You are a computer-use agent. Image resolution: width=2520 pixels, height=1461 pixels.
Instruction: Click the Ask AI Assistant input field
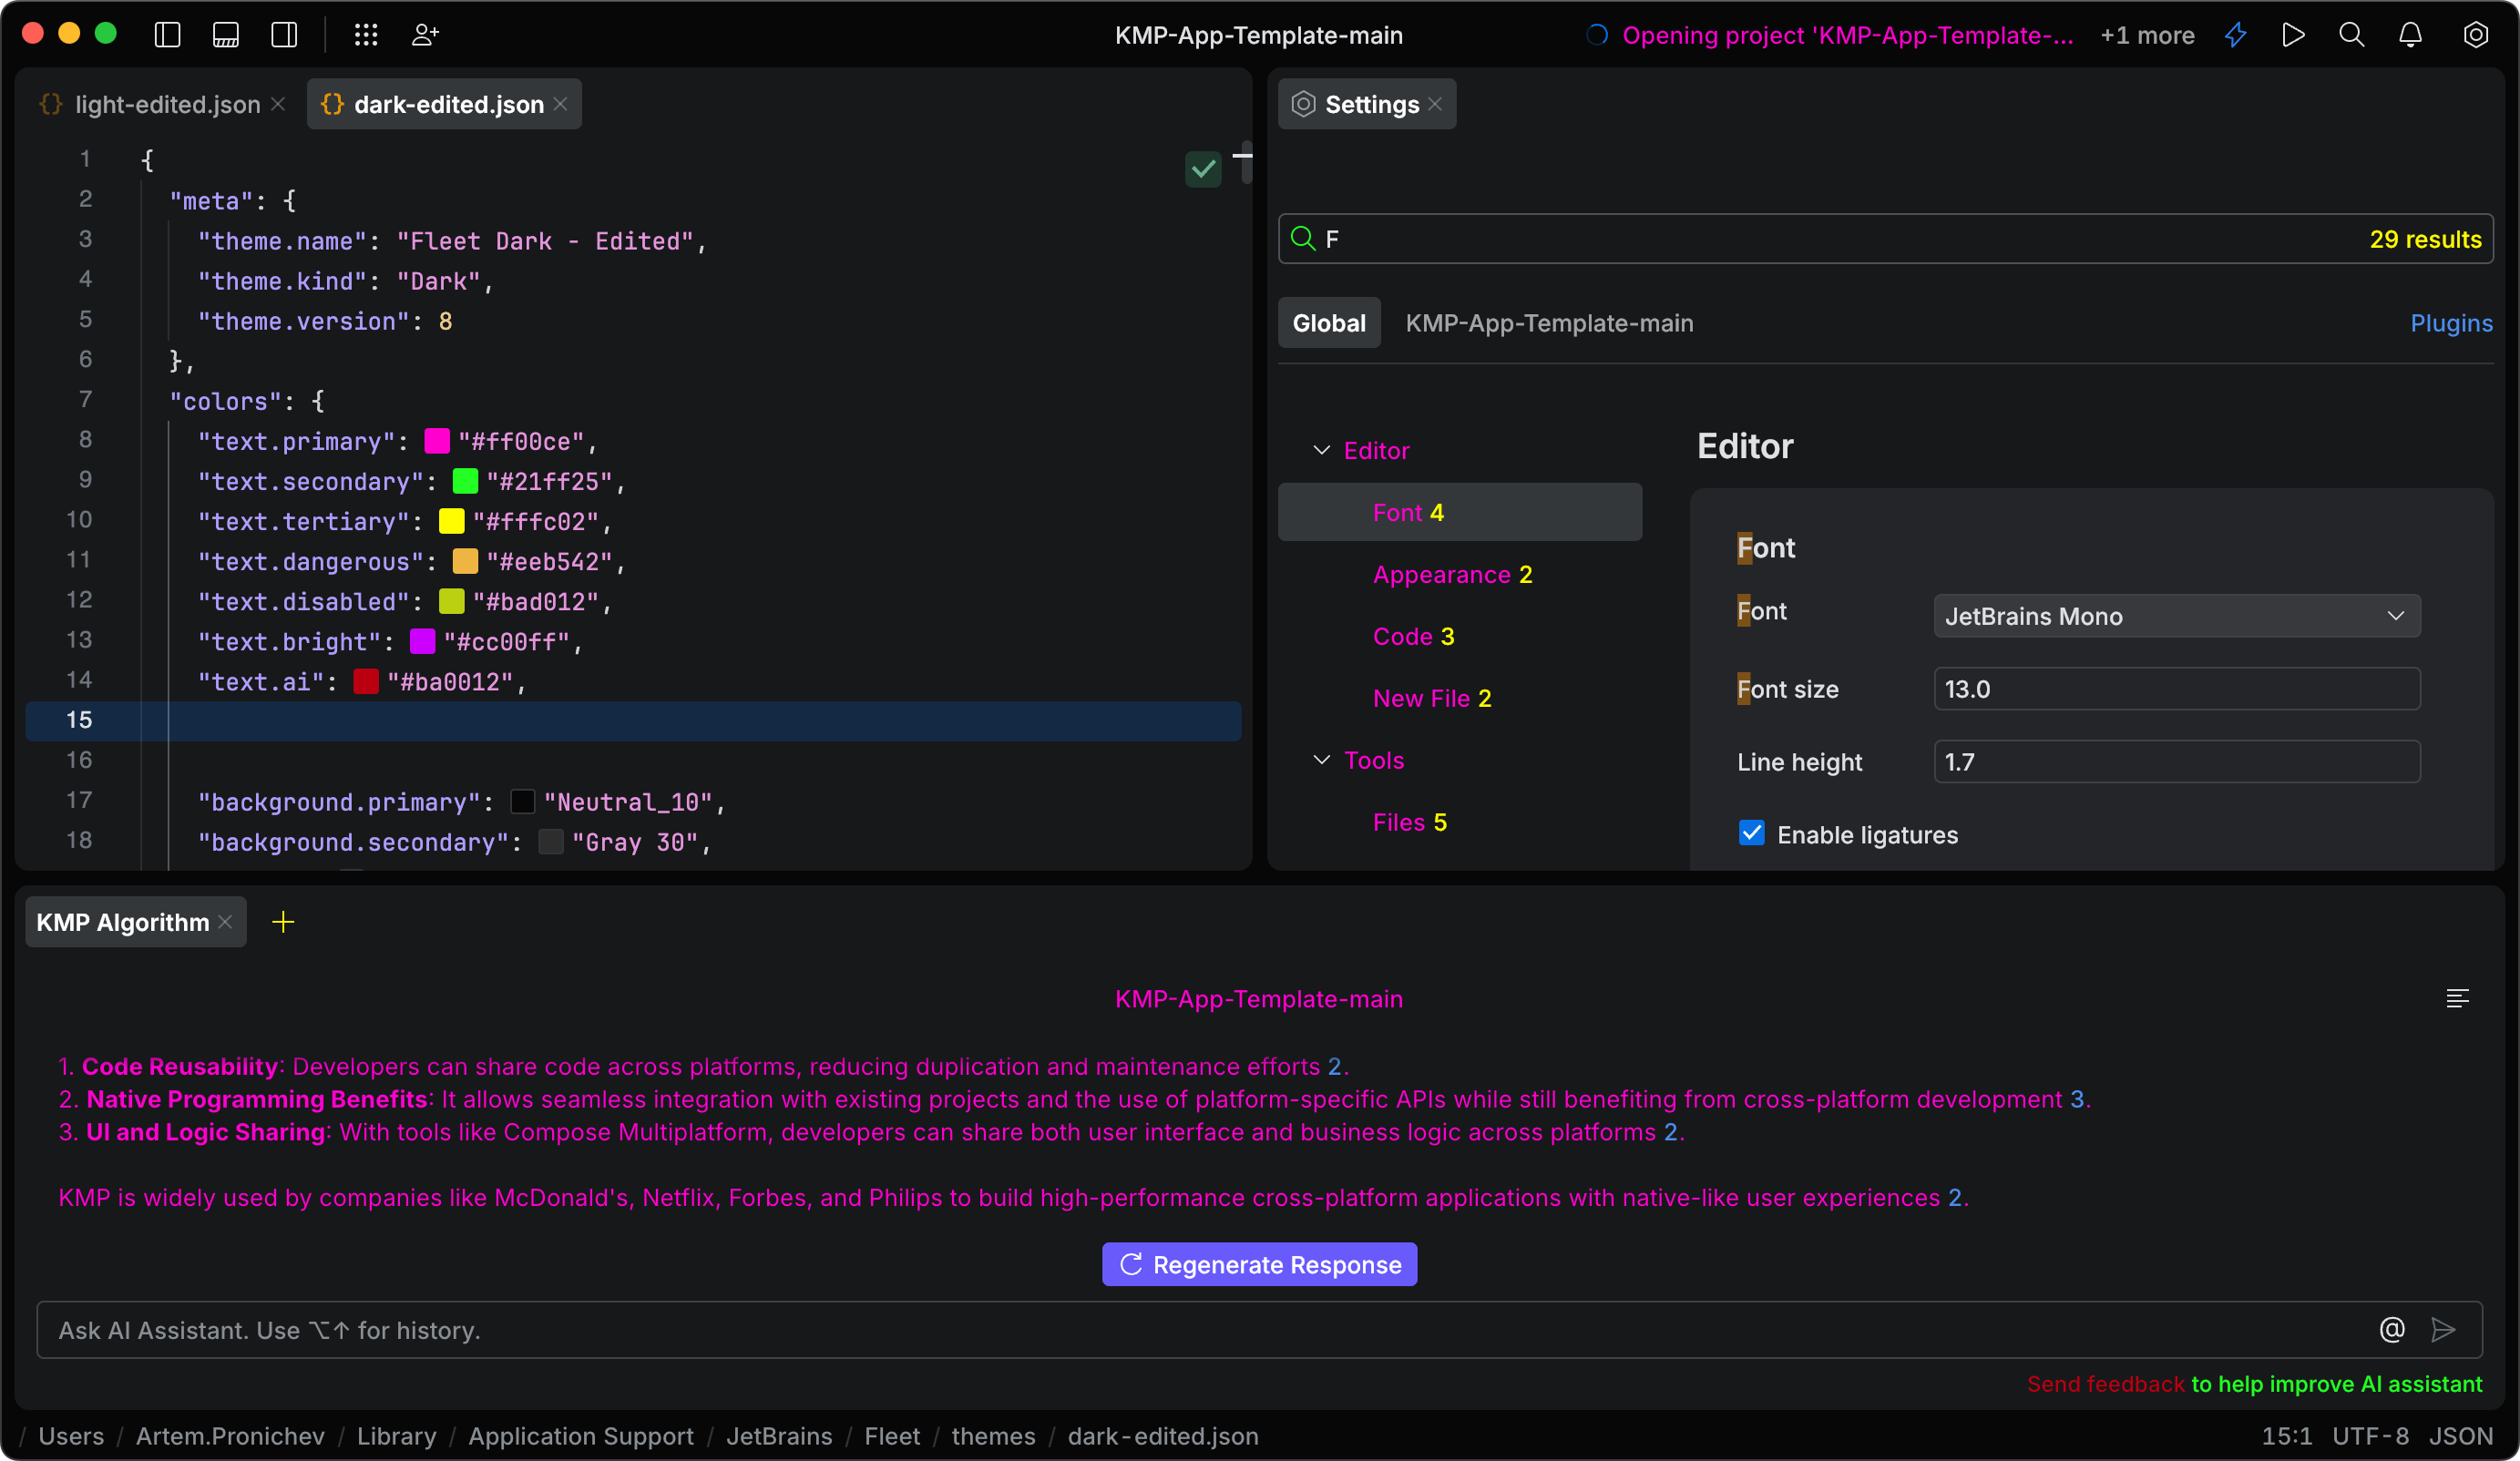[700, 1330]
